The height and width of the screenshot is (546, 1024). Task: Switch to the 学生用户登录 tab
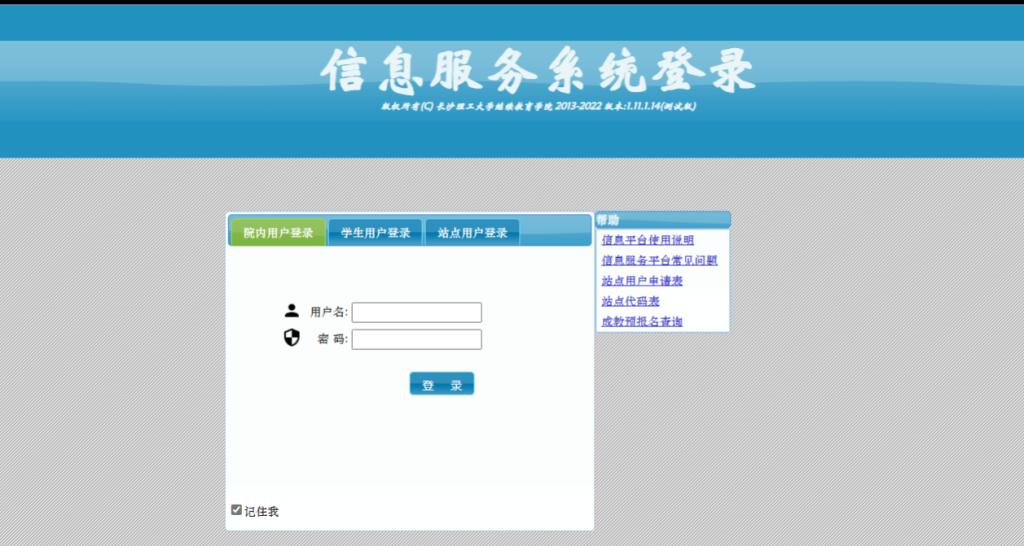click(x=375, y=233)
